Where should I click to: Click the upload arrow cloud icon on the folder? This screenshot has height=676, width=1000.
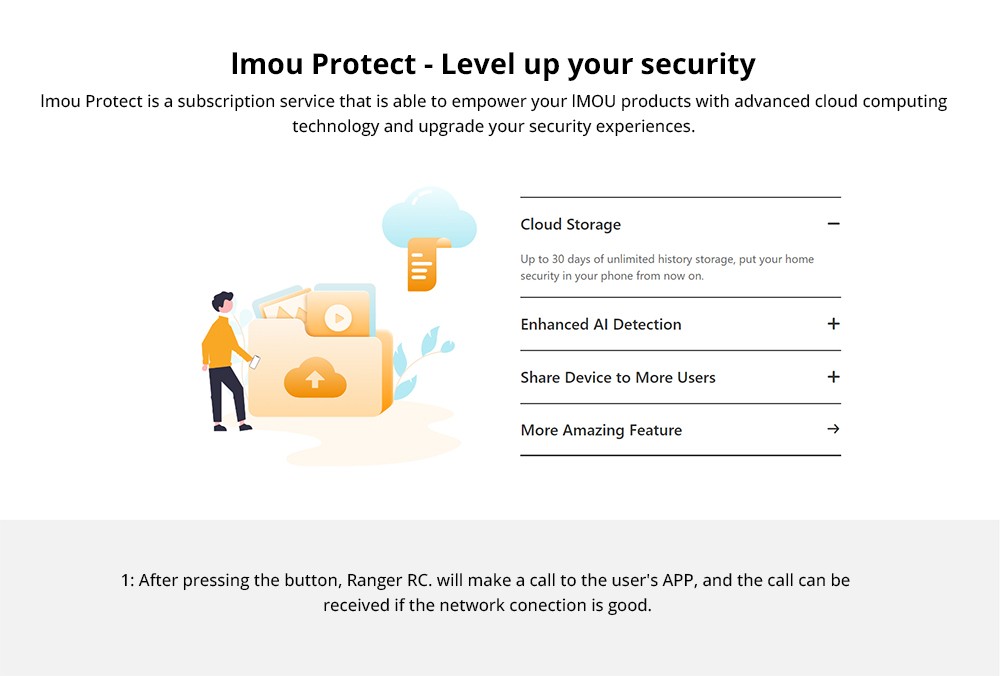pyautogui.click(x=314, y=378)
